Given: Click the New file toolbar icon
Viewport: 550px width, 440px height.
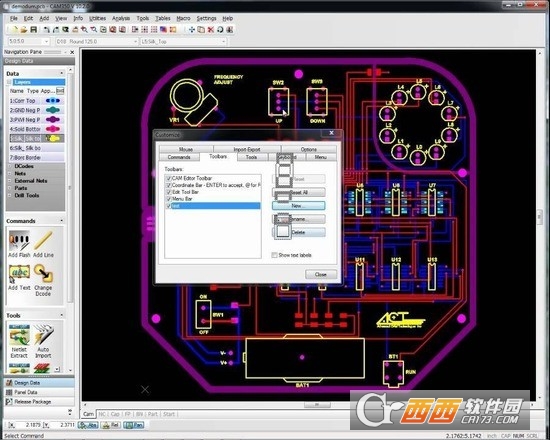Looking at the screenshot, I should pyautogui.click(x=14, y=30).
